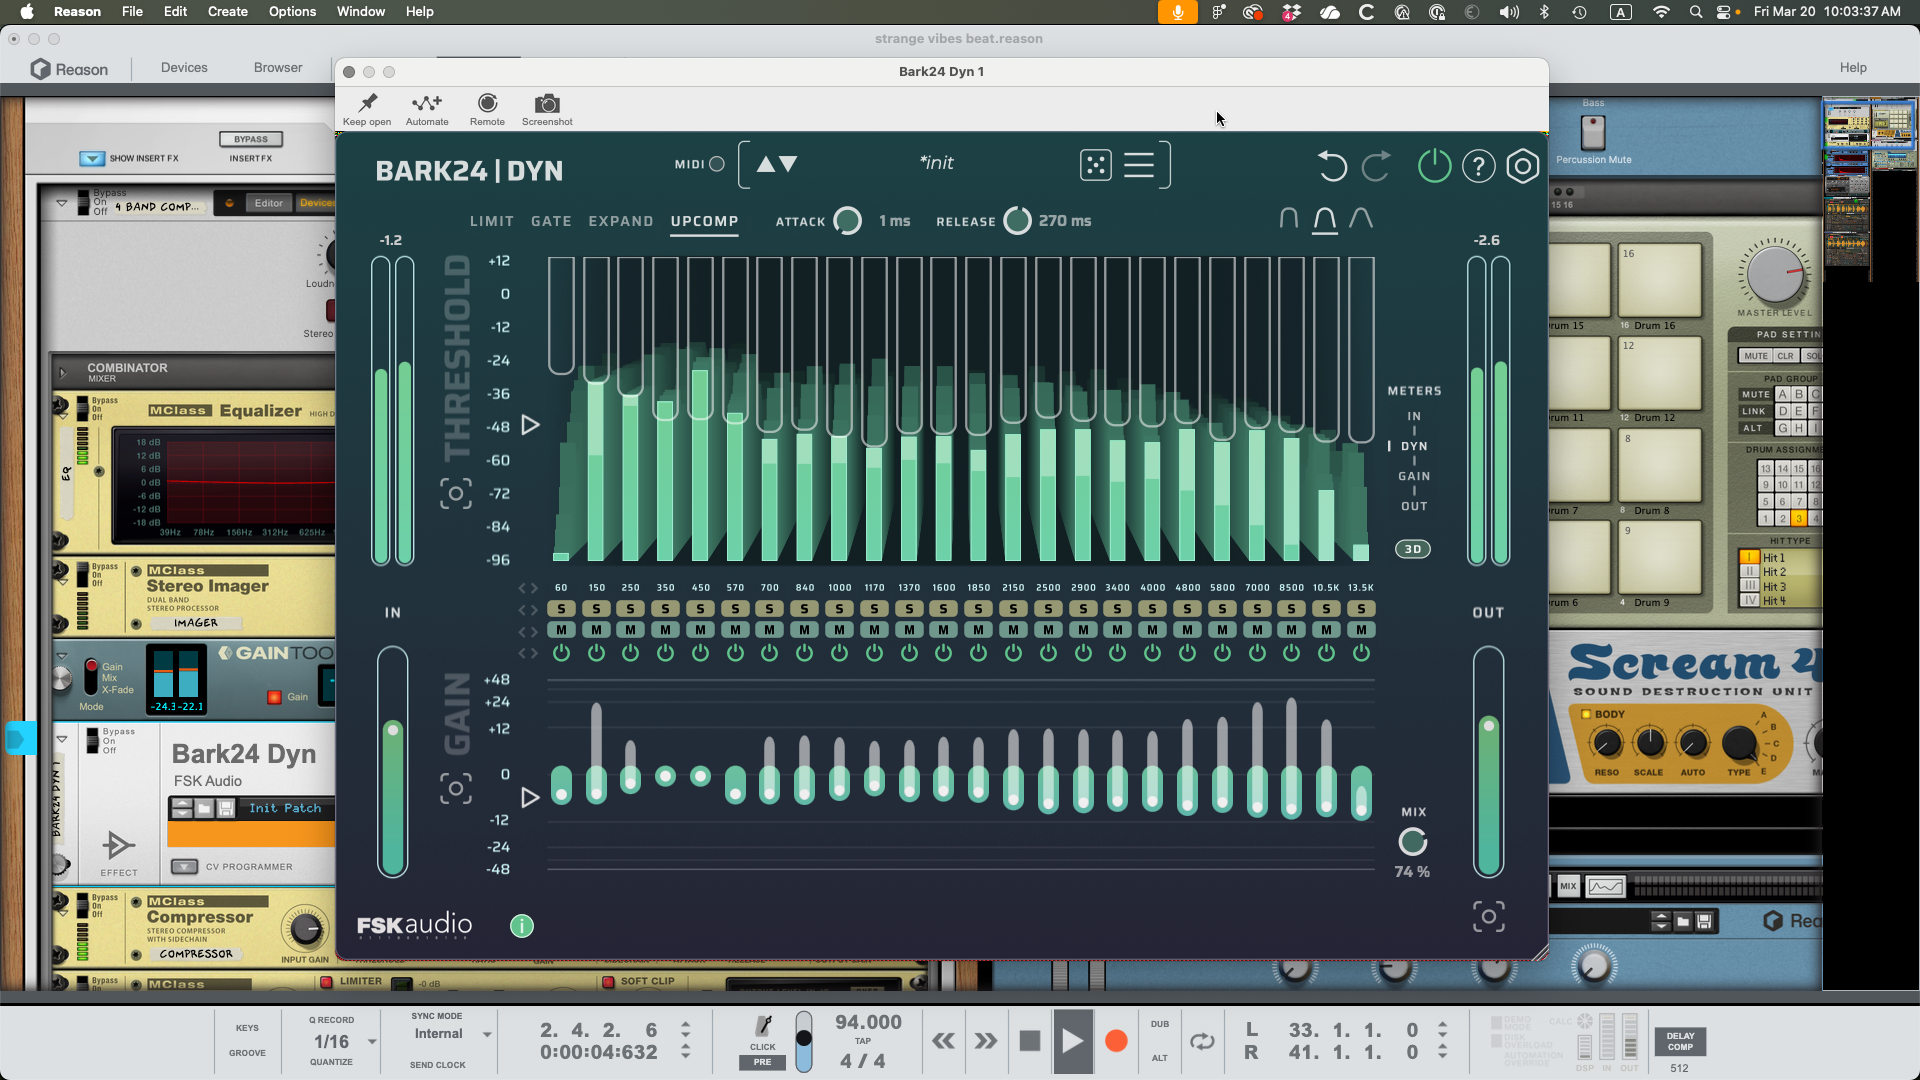The image size is (1920, 1080).
Task: Toggle the green plugin power button
Action: click(1434, 165)
